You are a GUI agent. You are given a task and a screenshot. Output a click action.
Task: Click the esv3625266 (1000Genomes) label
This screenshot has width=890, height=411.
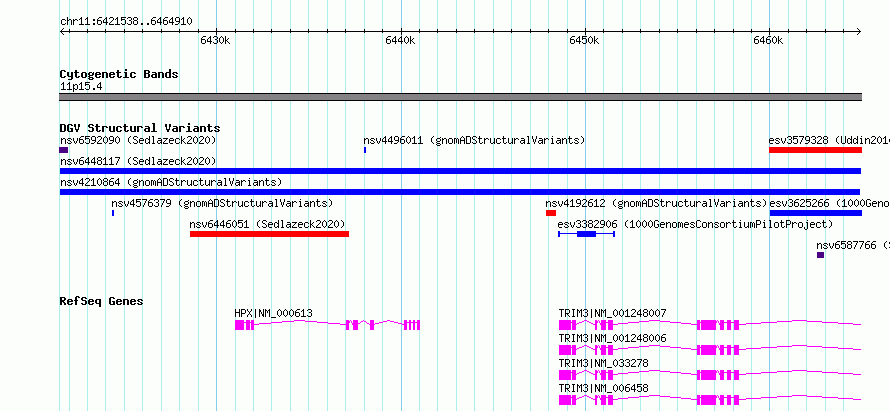click(x=829, y=203)
